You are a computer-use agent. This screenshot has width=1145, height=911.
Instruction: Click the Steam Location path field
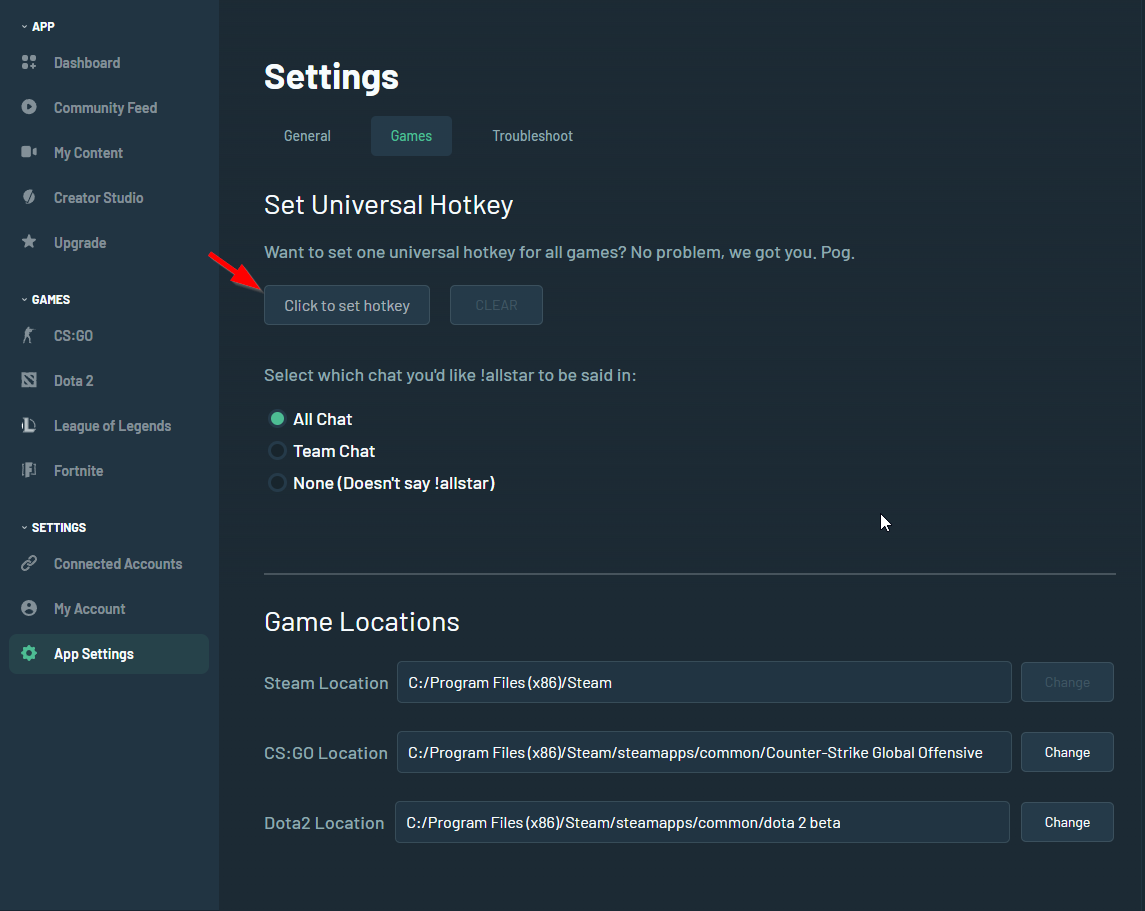[x=704, y=681]
